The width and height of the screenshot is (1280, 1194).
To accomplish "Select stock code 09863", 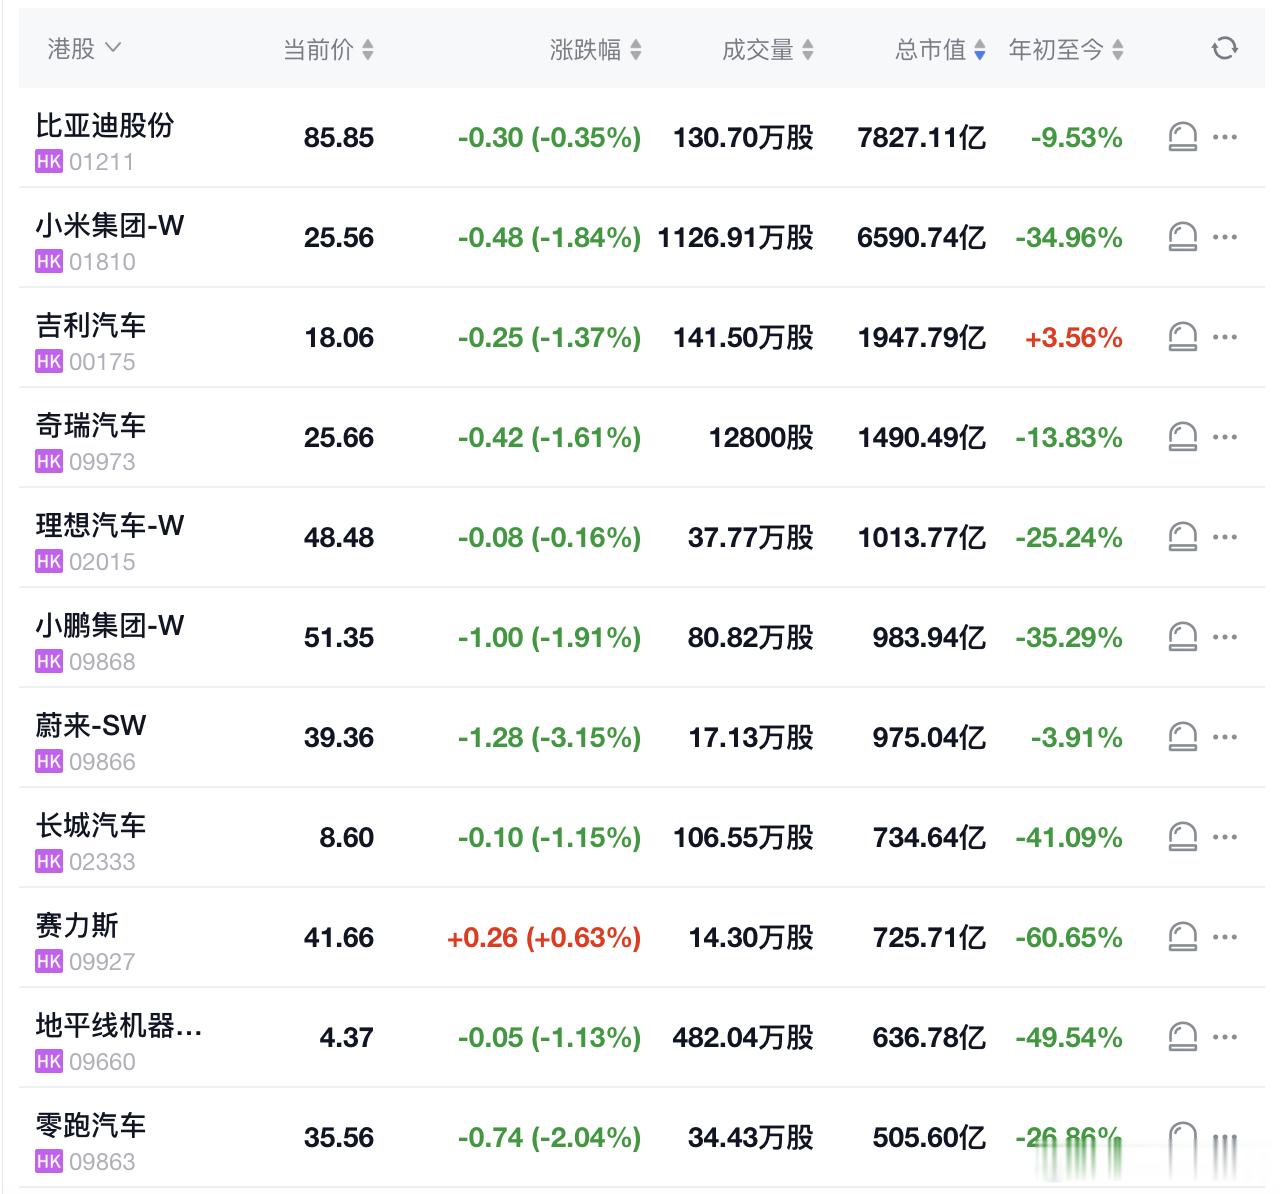I will [102, 1162].
